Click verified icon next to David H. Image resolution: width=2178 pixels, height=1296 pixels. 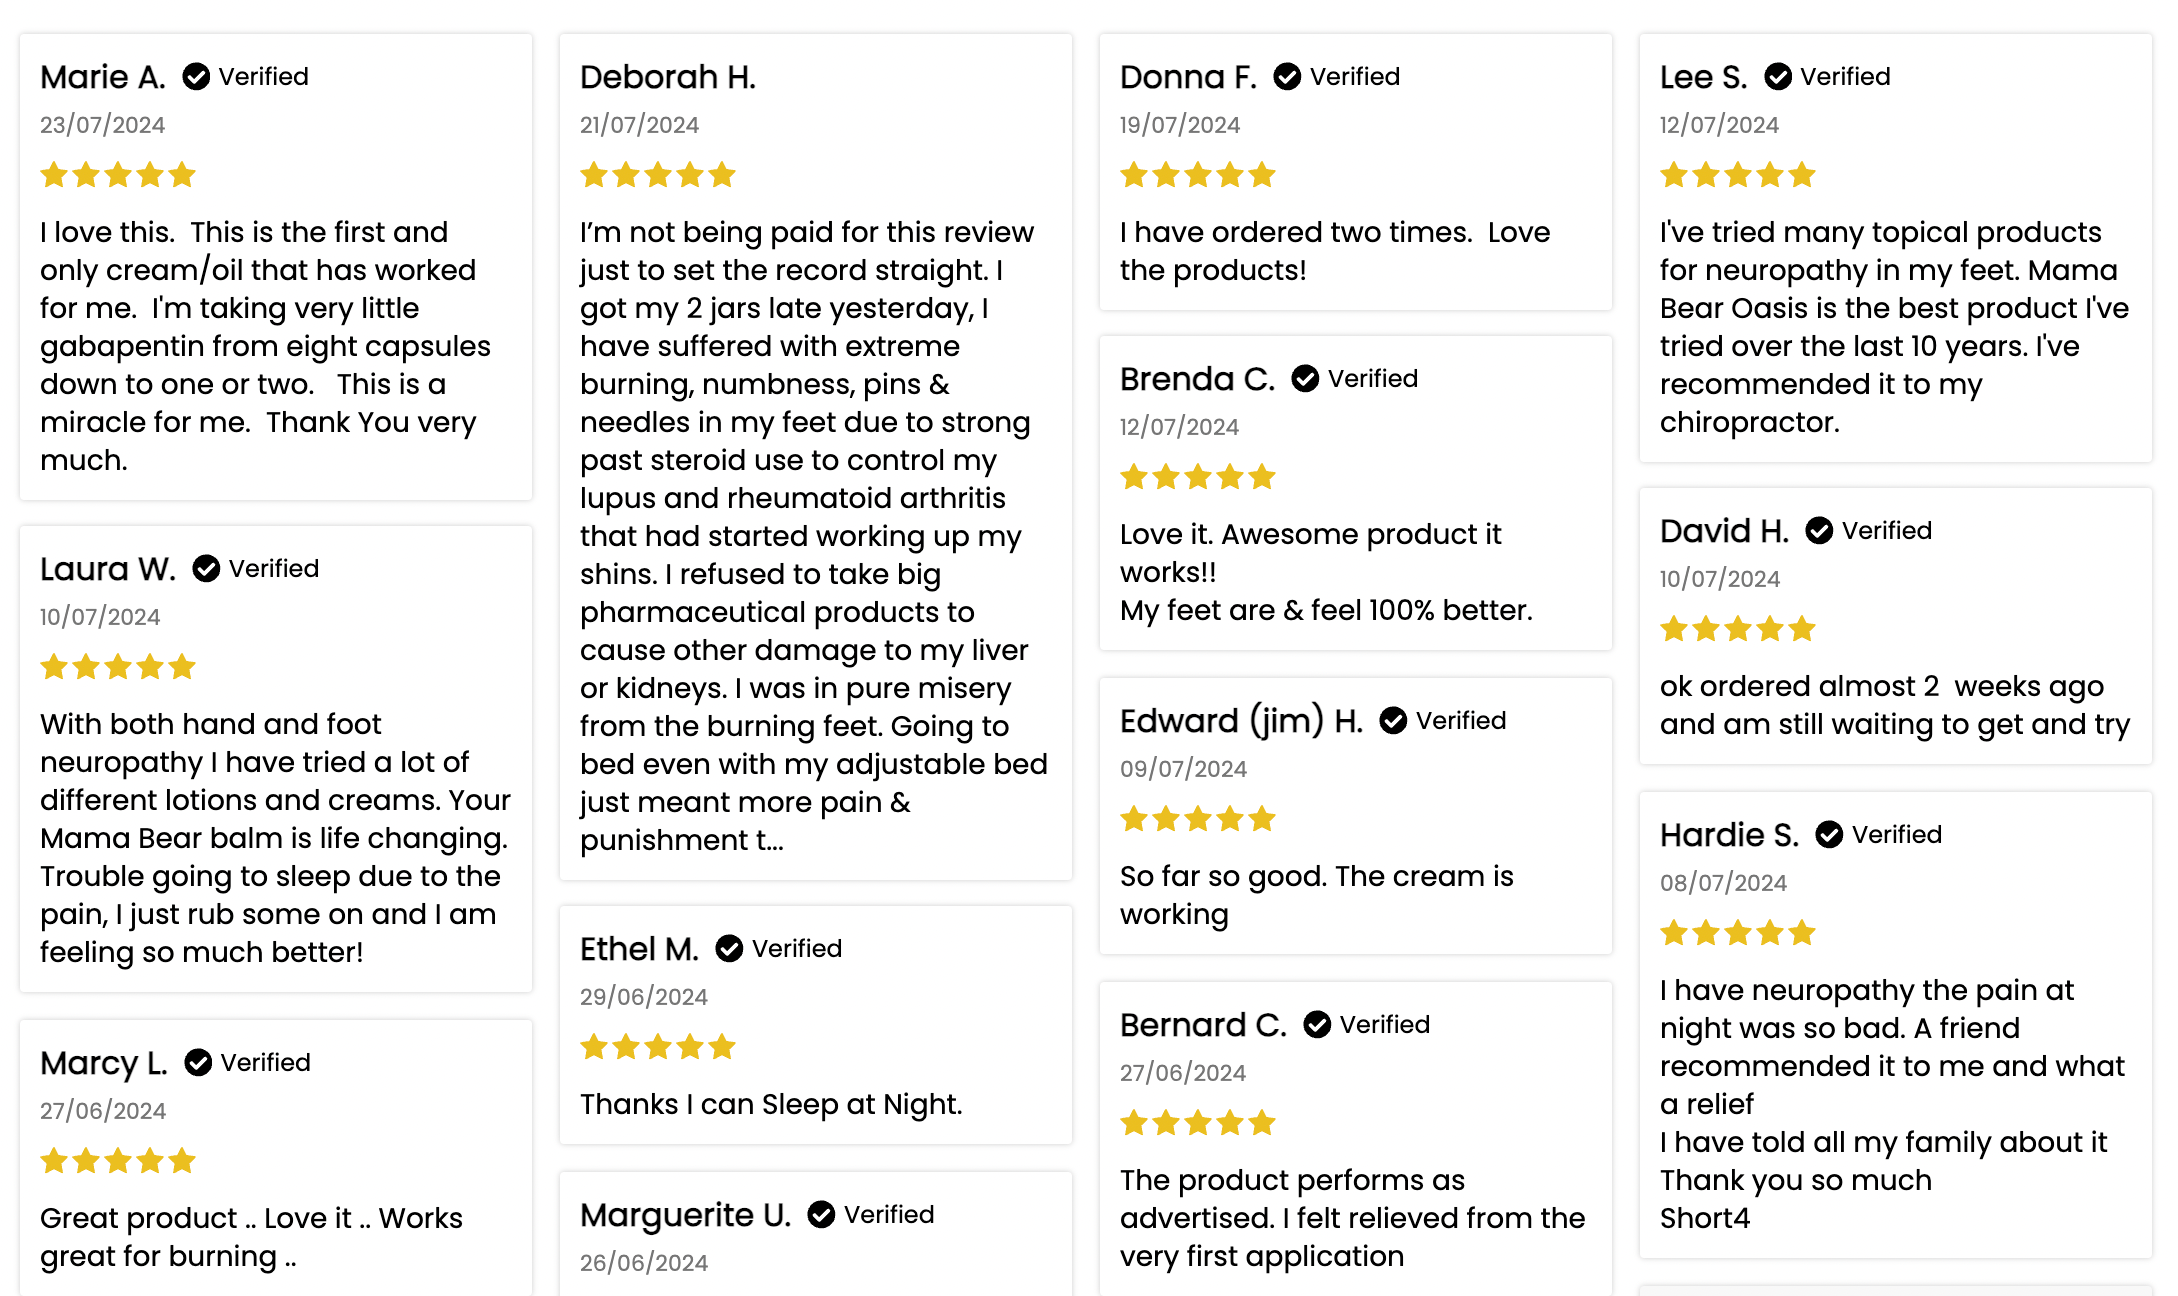(1819, 531)
